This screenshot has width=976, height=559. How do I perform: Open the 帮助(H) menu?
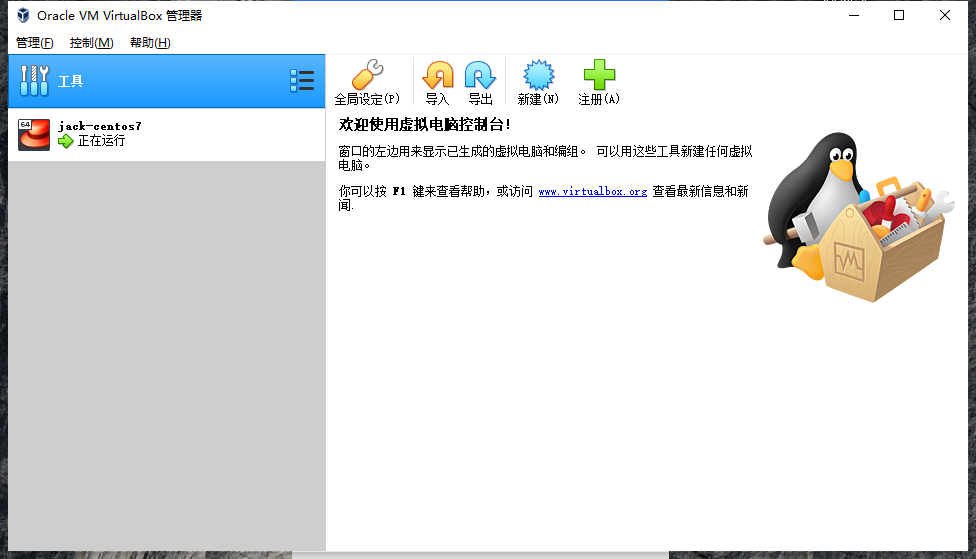click(150, 42)
